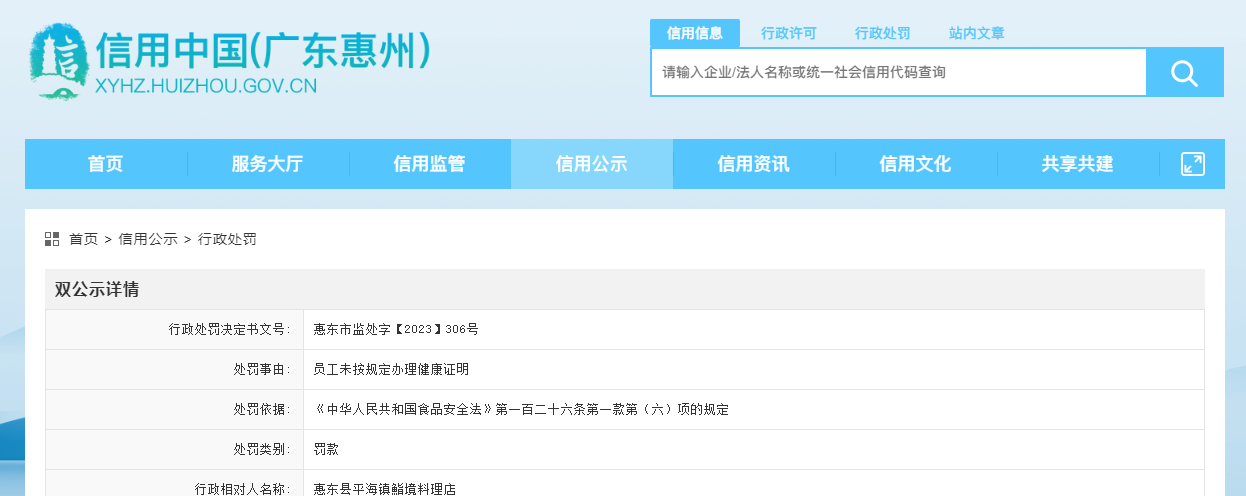Click the breadcrumb grid icon
Image resolution: width=1246 pixels, height=496 pixels.
point(52,239)
